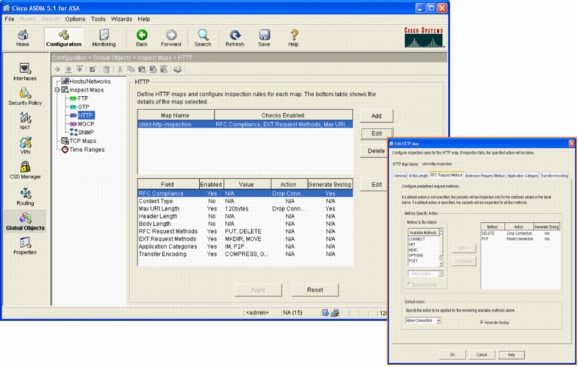The image size is (578, 367).
Task: Open the Tools menu
Action: pos(98,19)
